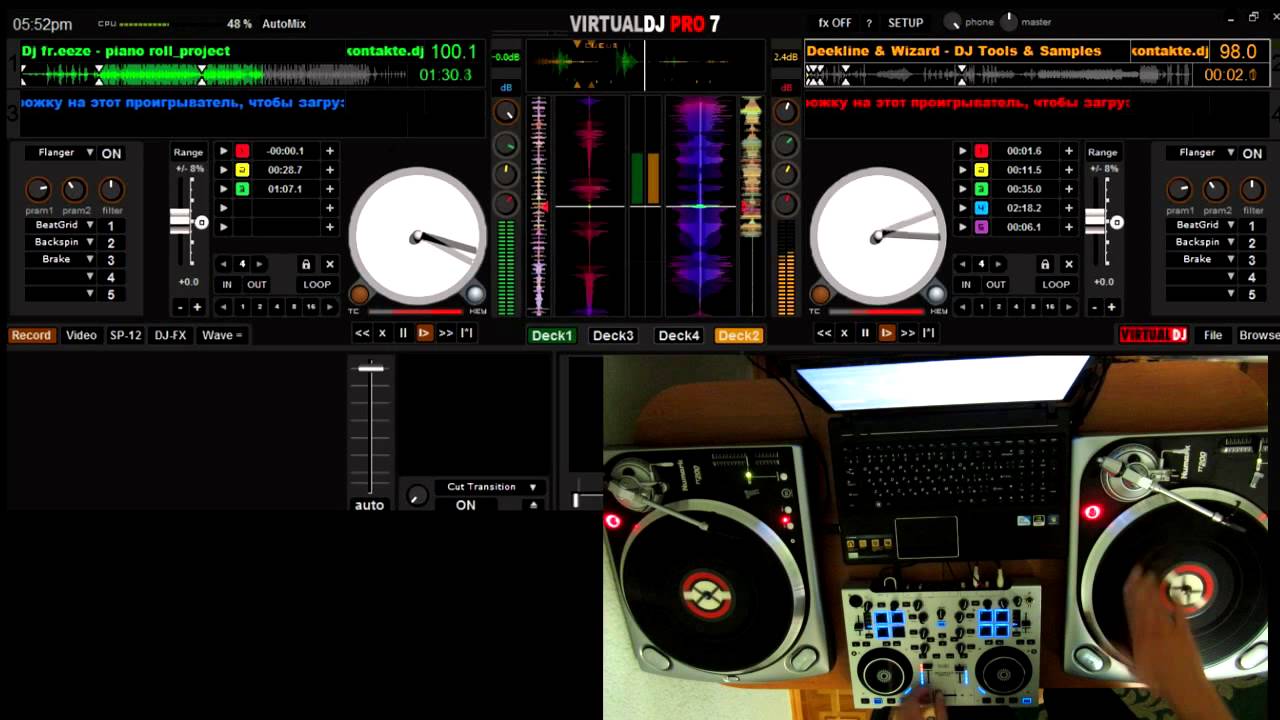Clear left deck loop with x button
Viewport: 1280px width, 720px height.
pyautogui.click(x=329, y=264)
